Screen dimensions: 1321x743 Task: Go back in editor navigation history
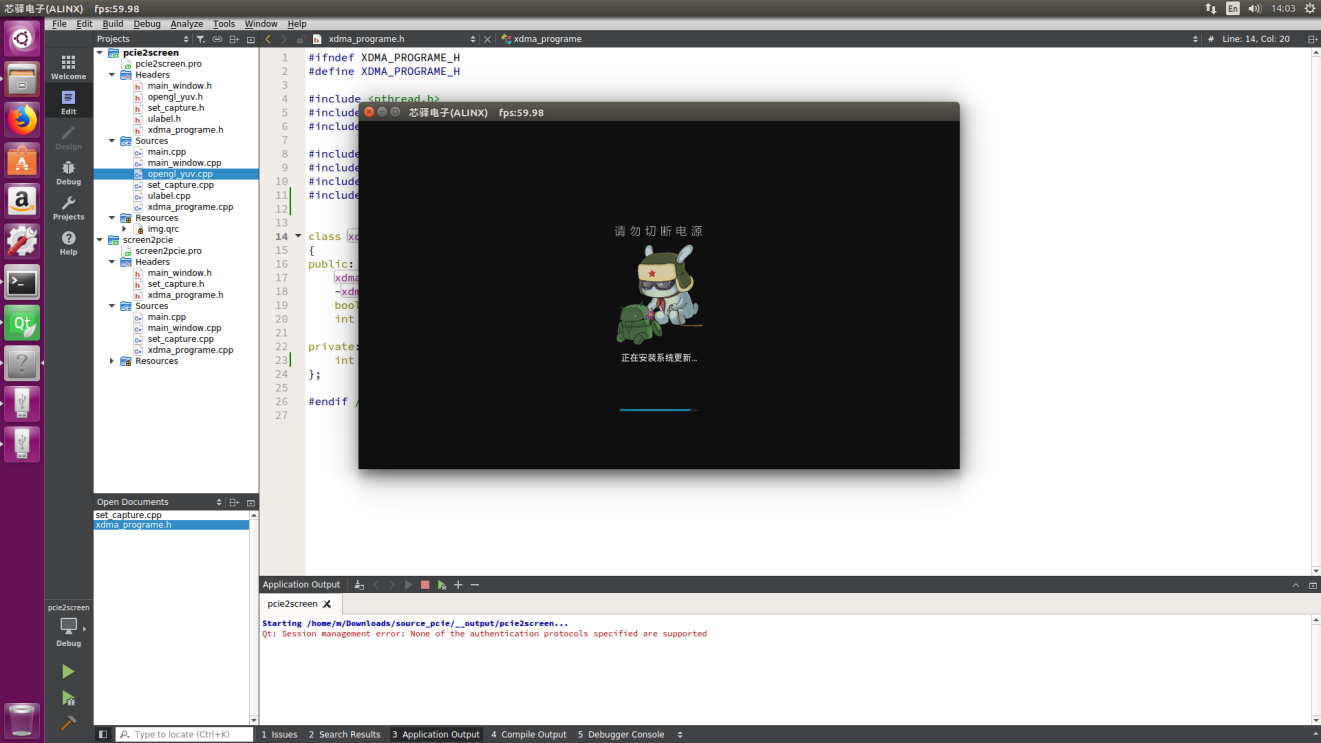pos(268,39)
